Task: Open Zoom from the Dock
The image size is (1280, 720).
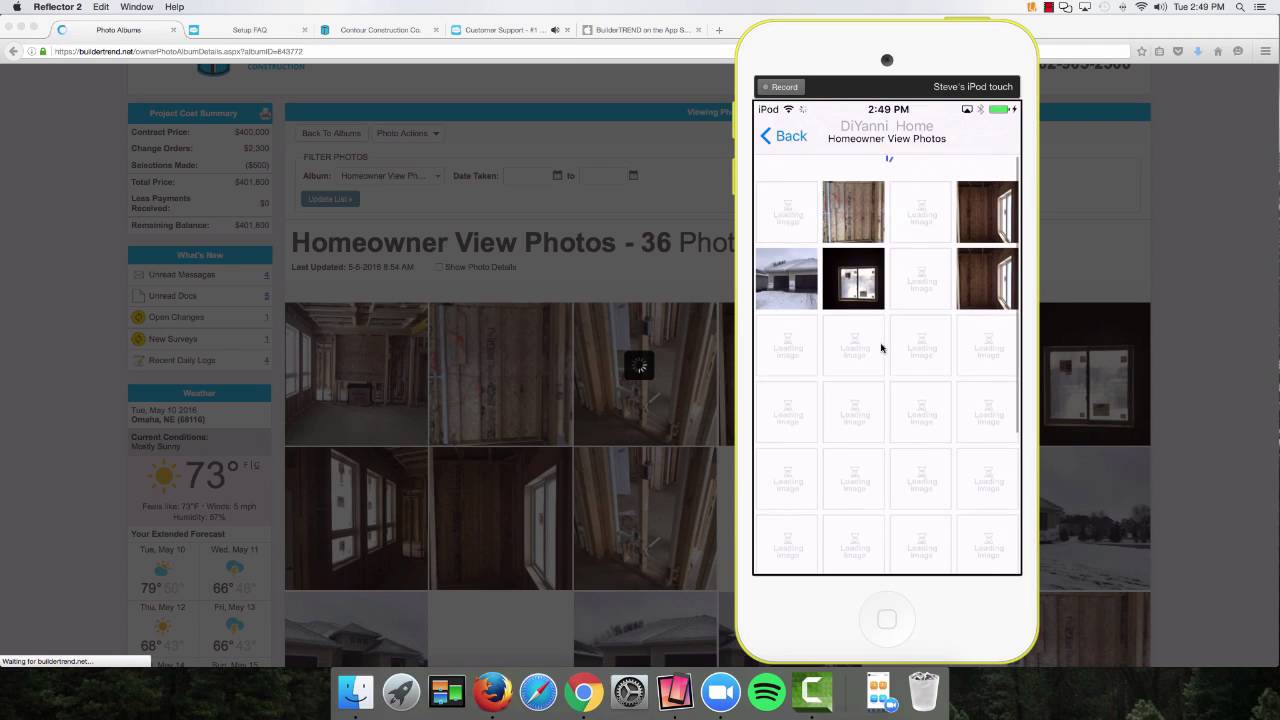Action: pyautogui.click(x=721, y=692)
